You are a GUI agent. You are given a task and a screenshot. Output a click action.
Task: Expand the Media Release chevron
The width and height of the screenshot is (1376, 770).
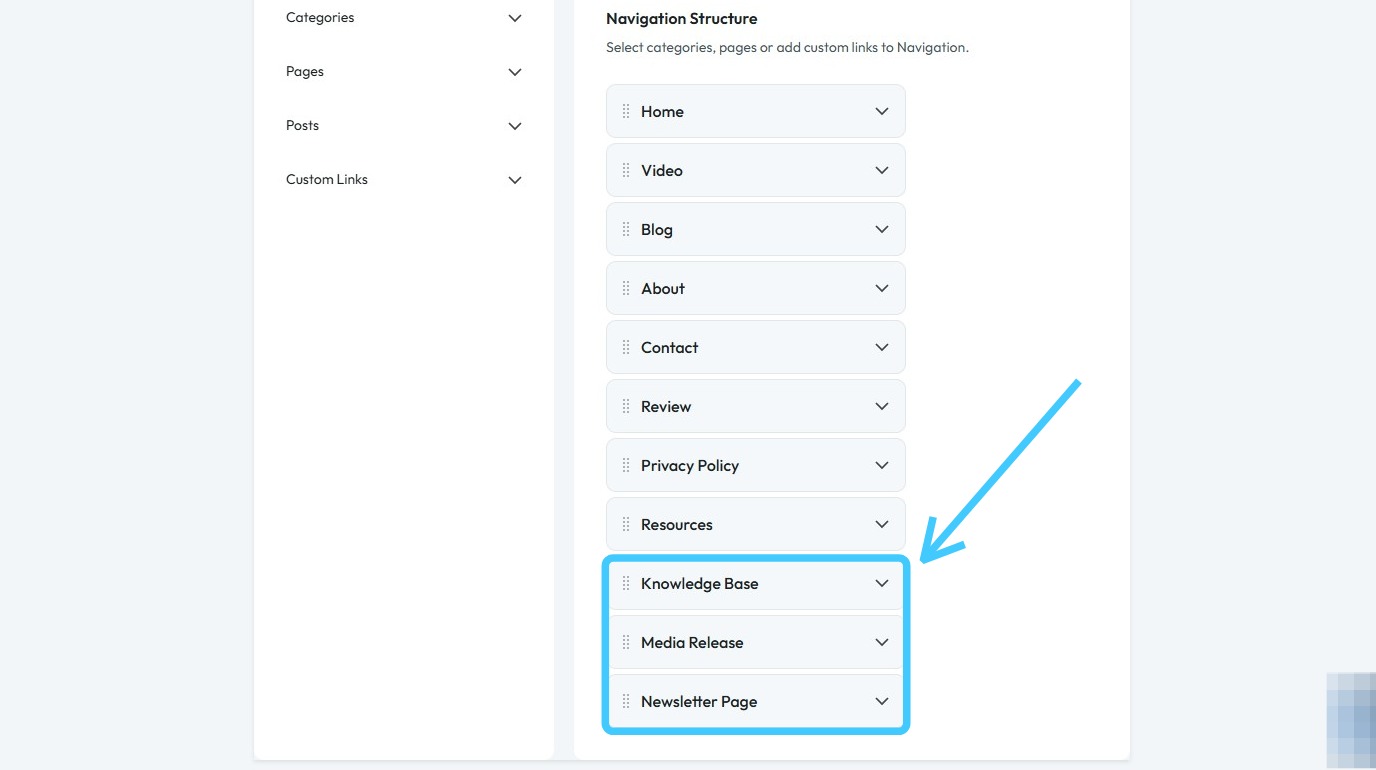pos(882,642)
